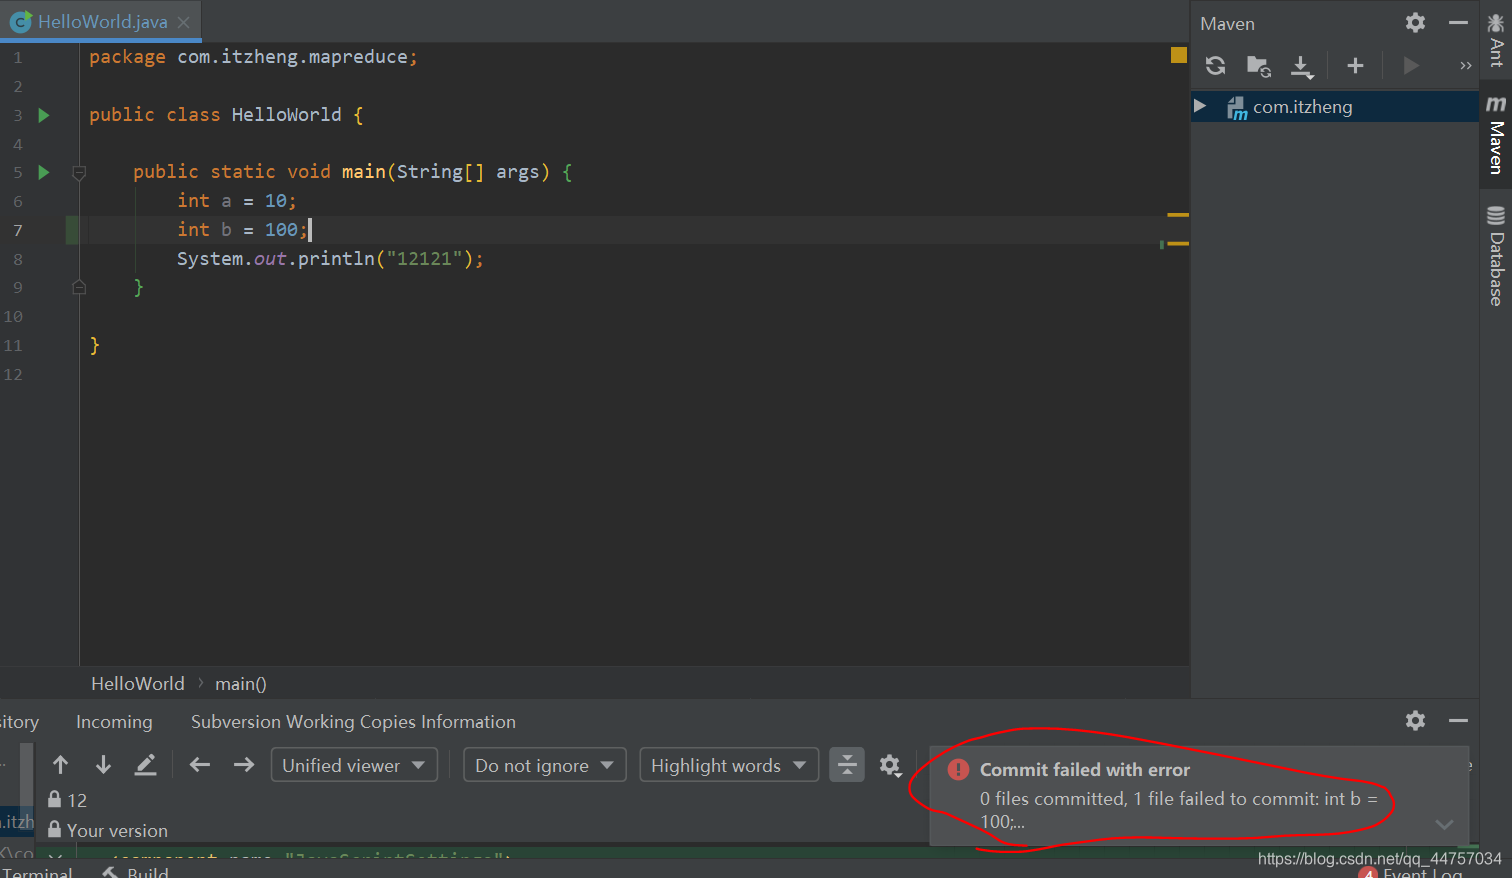Click download sources icon in Maven panel
This screenshot has width=1512, height=878.
[1301, 66]
